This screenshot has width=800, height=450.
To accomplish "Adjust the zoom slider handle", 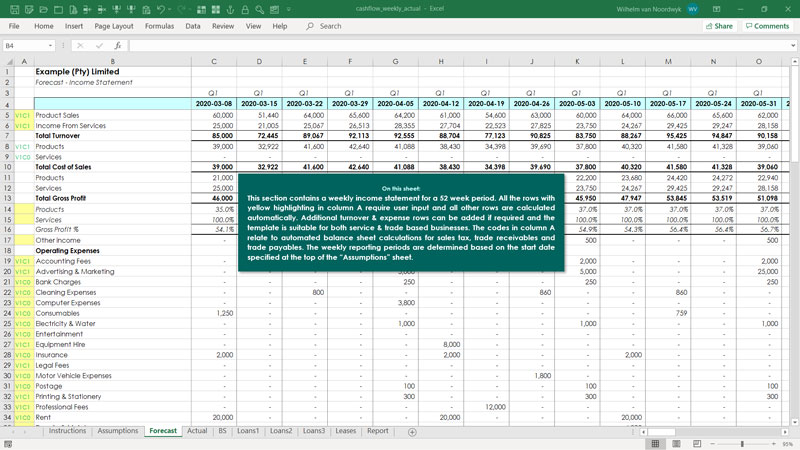I will click(x=742, y=444).
